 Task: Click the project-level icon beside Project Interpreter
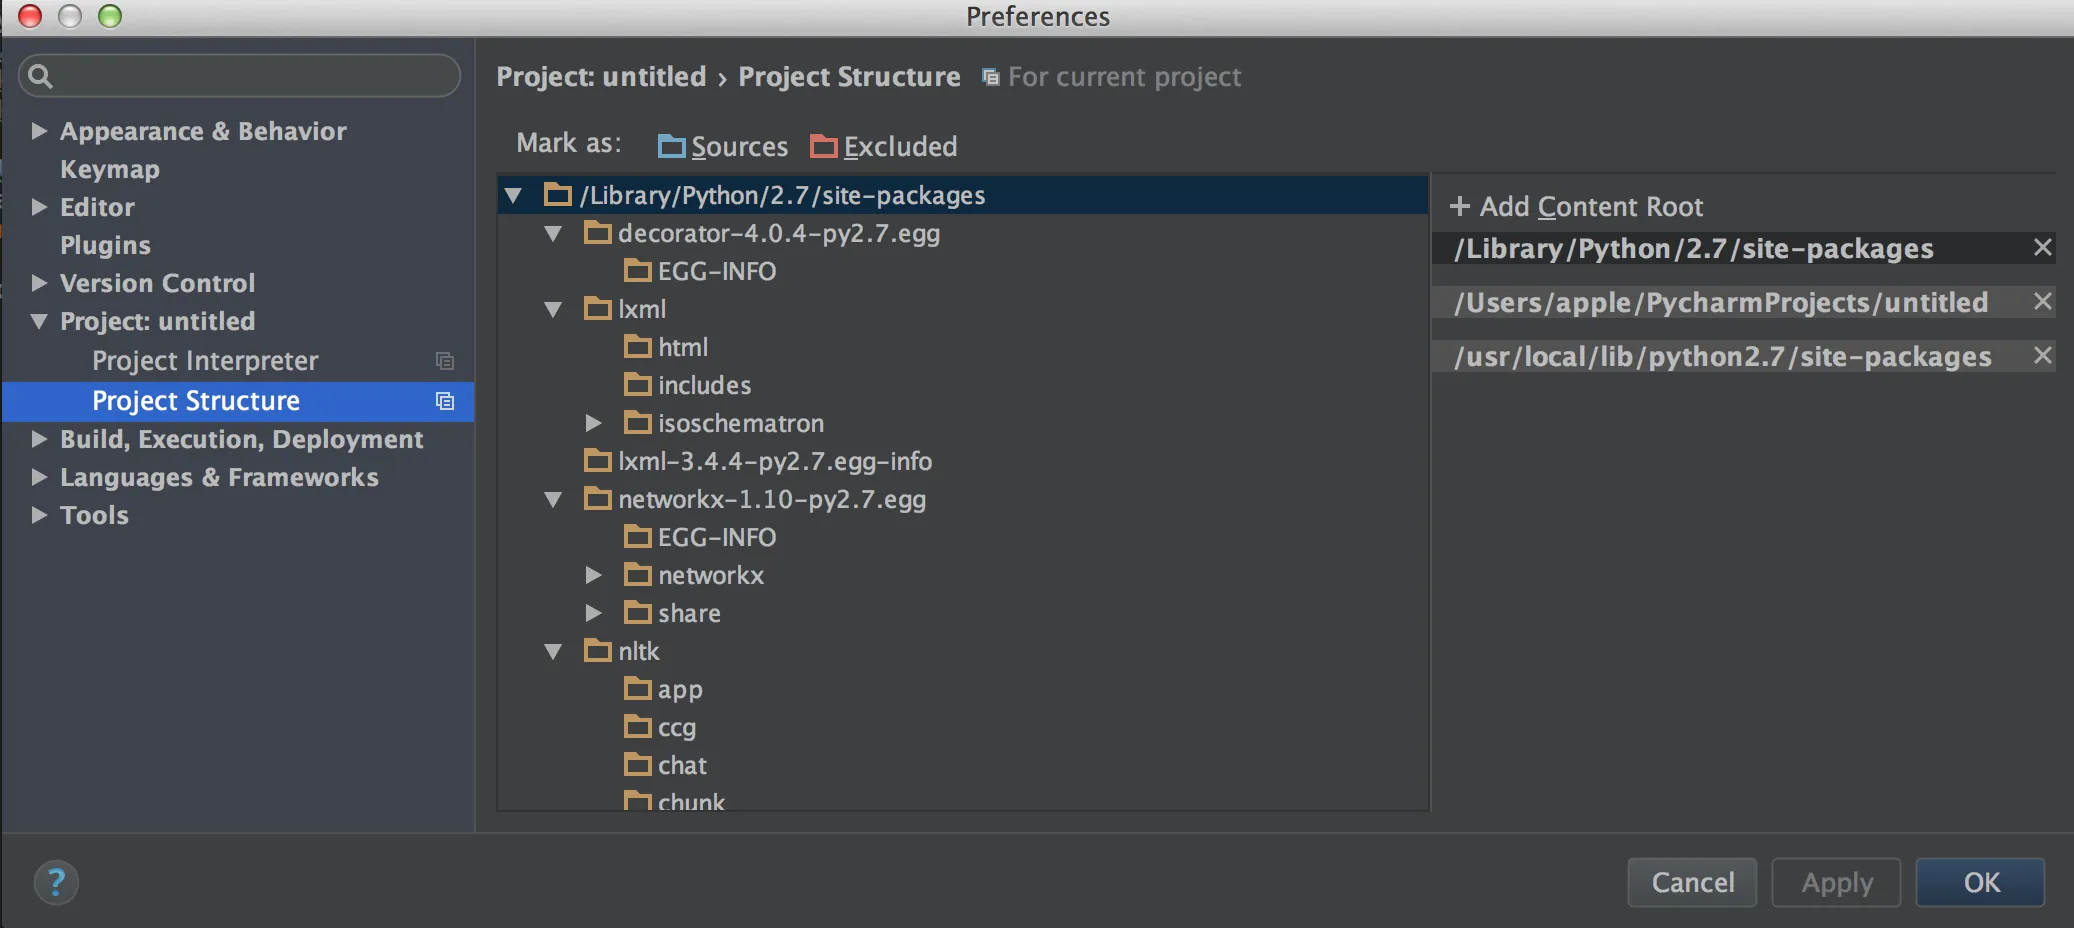(x=445, y=361)
